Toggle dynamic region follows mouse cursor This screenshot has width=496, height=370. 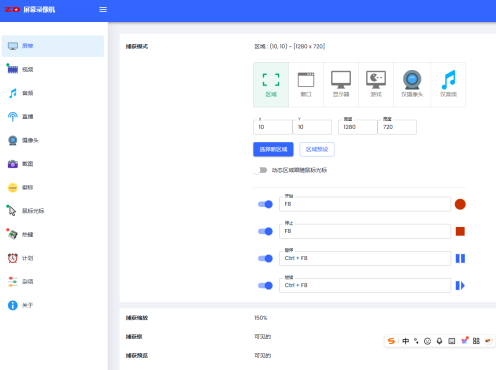[x=260, y=170]
